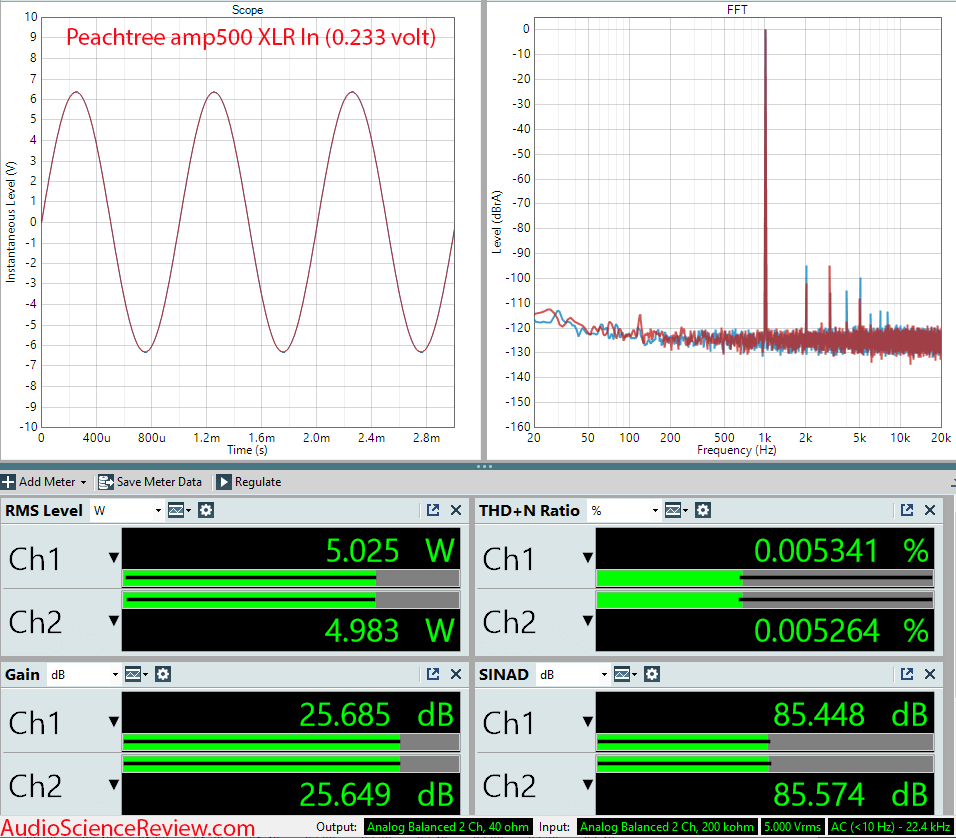Viewport: 956px width, 838px height.
Task: Click Gain Ch1 bar meter
Action: (x=291, y=742)
